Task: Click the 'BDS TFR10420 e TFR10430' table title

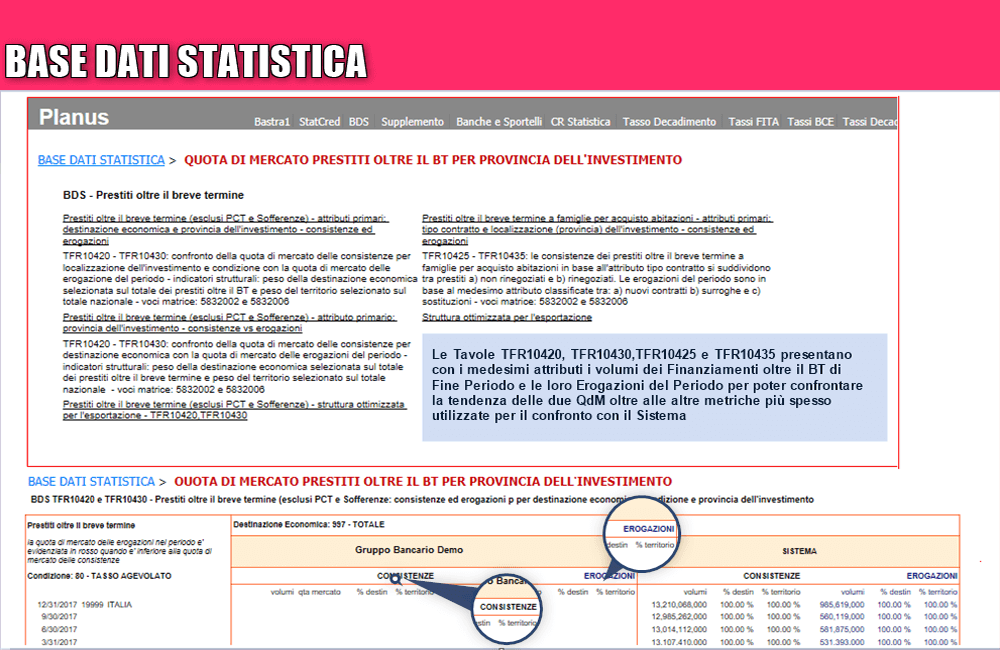Action: (422, 499)
